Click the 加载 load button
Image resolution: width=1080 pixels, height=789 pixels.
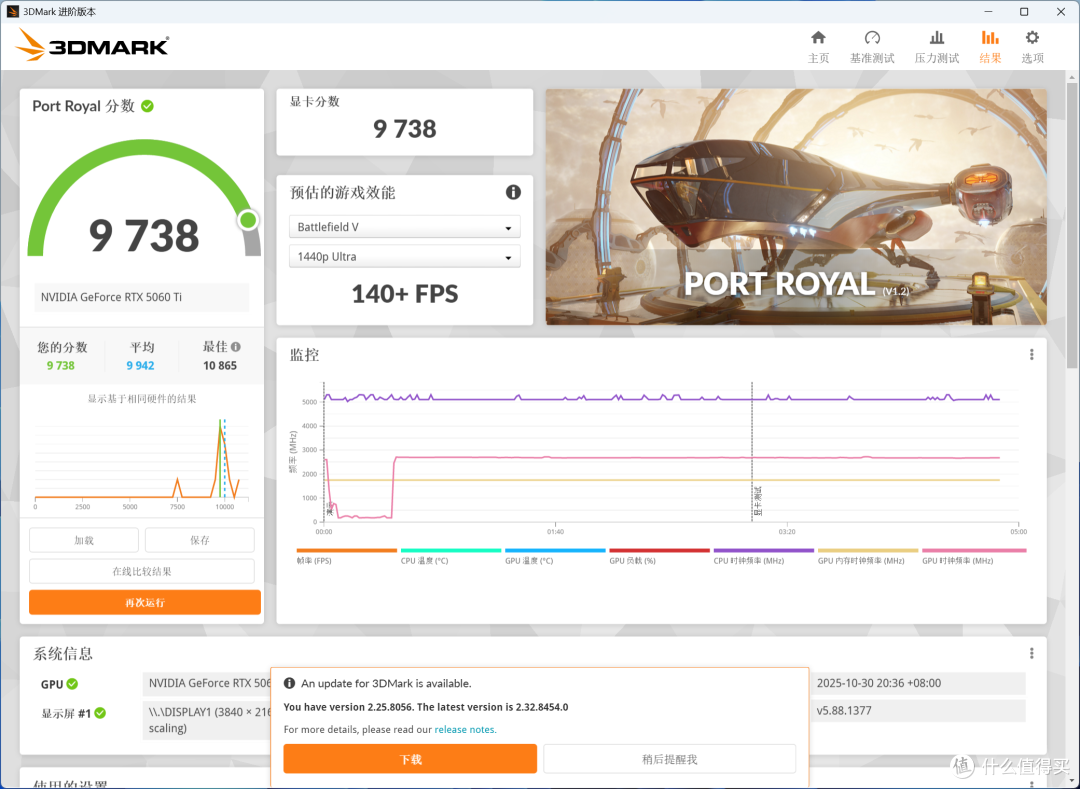click(84, 540)
